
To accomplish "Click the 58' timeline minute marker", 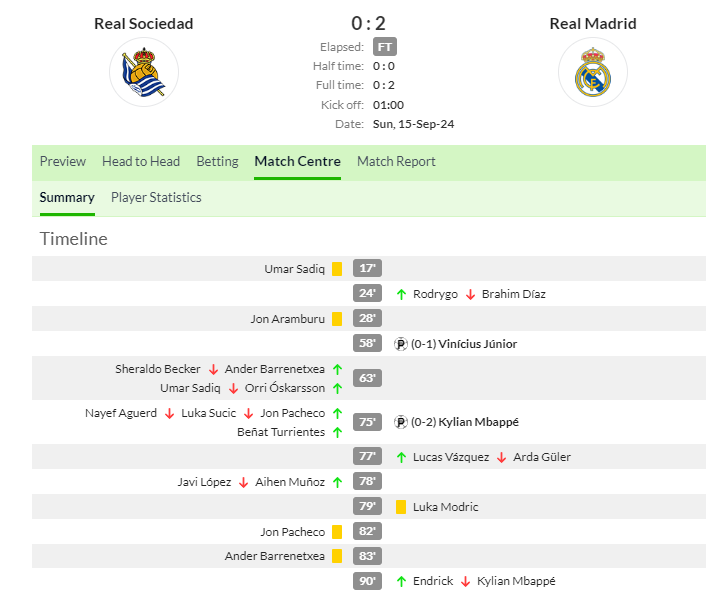I will click(x=368, y=344).
